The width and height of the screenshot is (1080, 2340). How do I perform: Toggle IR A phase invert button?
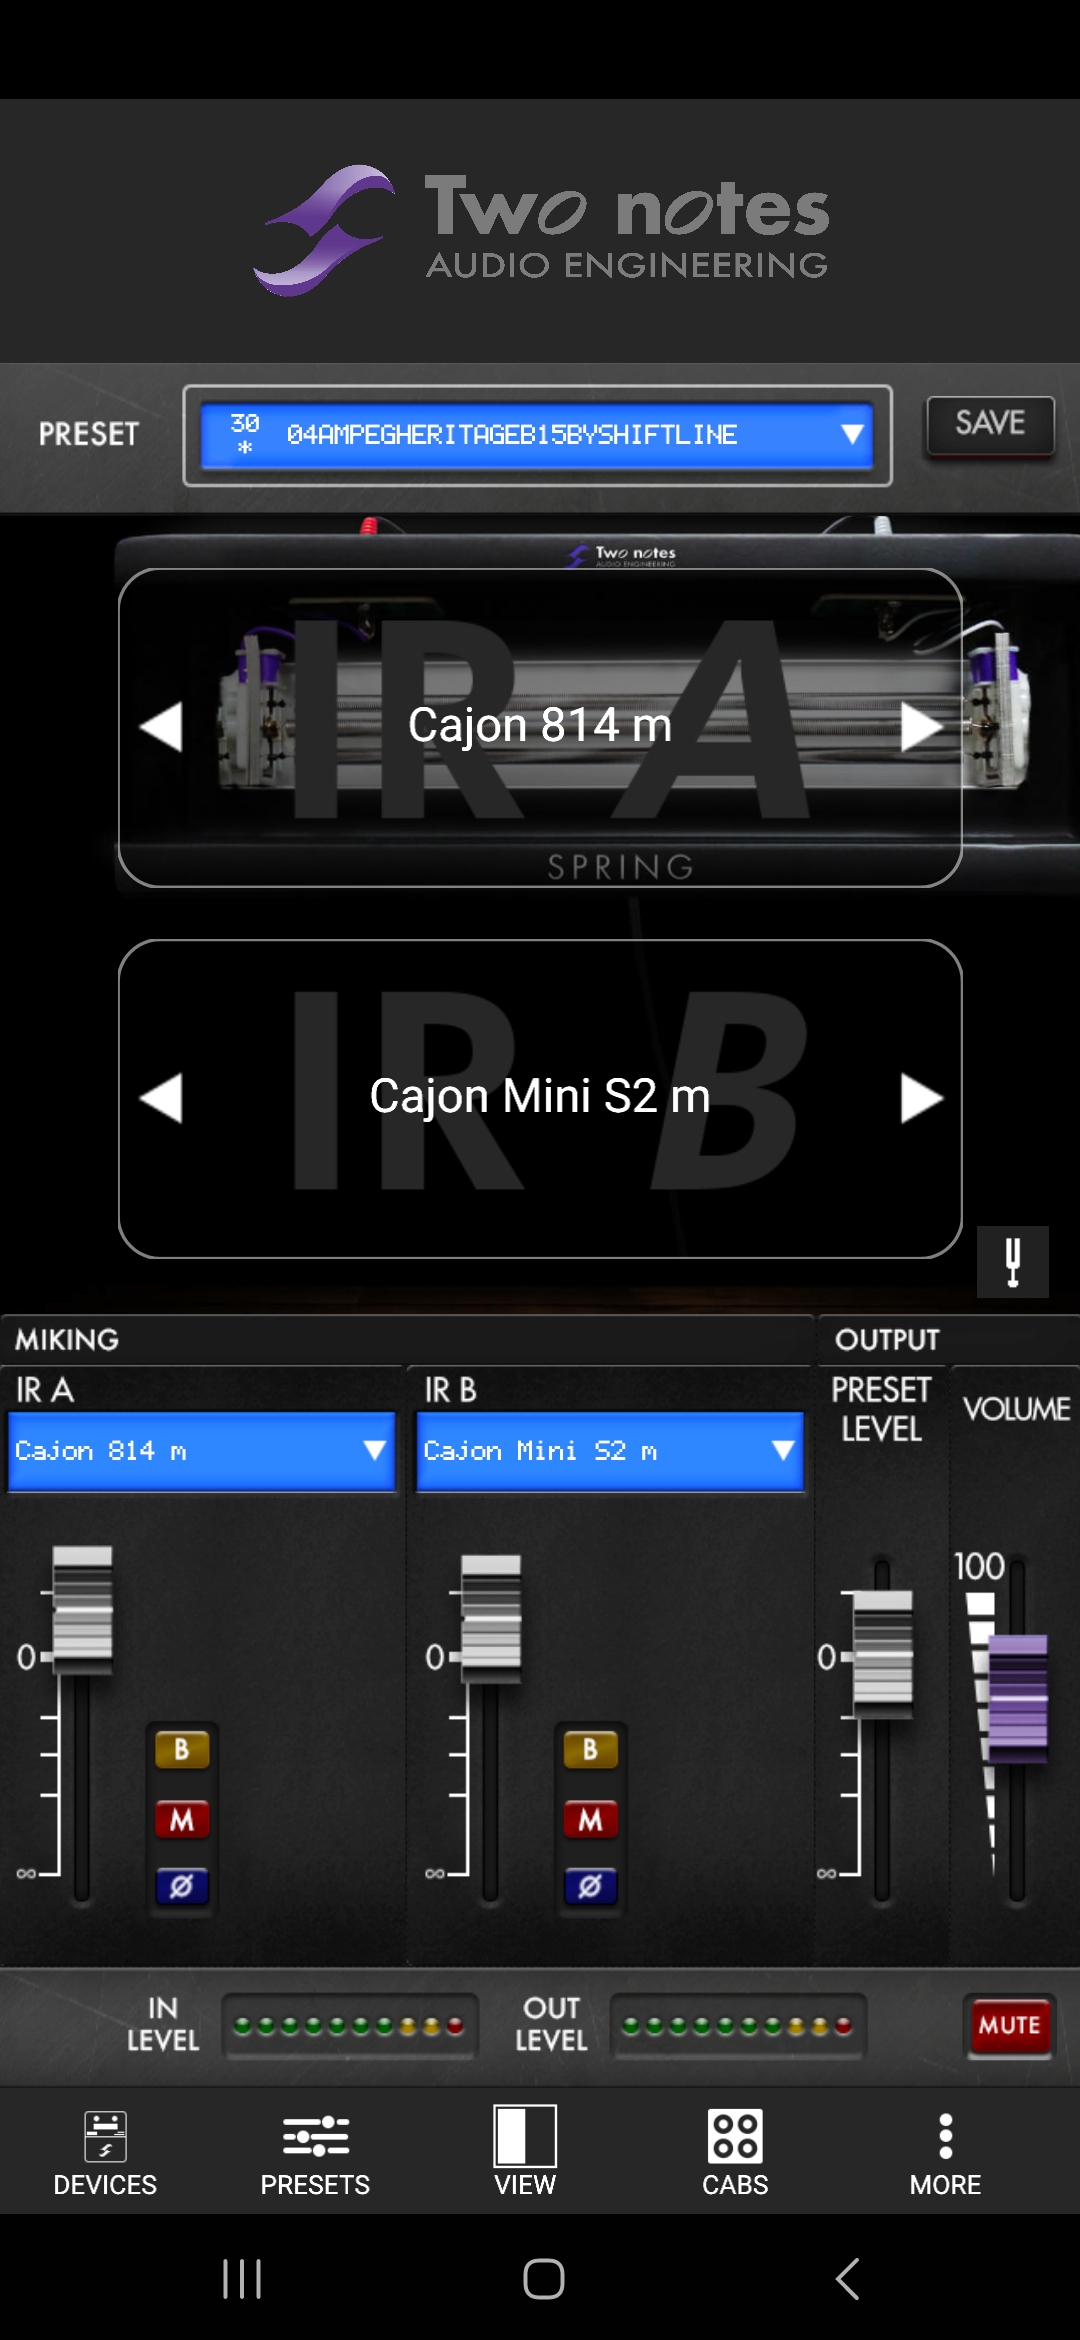[182, 1886]
